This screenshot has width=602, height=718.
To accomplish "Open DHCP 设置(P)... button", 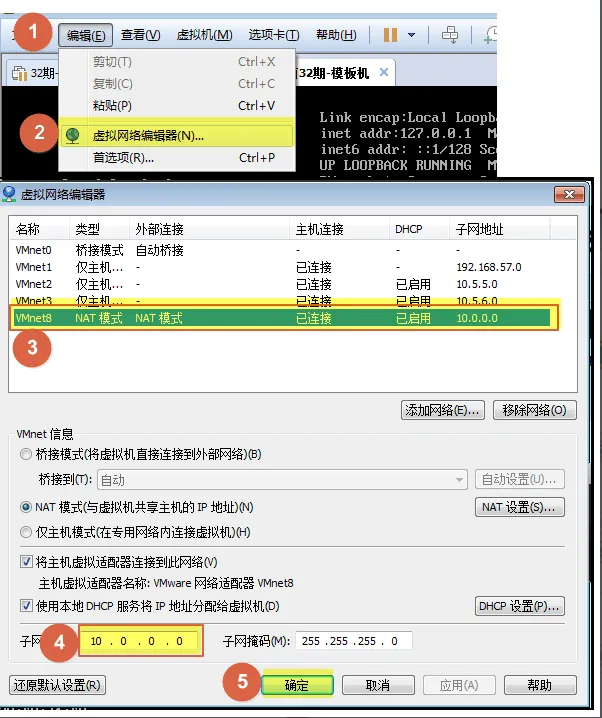I will coord(520,606).
